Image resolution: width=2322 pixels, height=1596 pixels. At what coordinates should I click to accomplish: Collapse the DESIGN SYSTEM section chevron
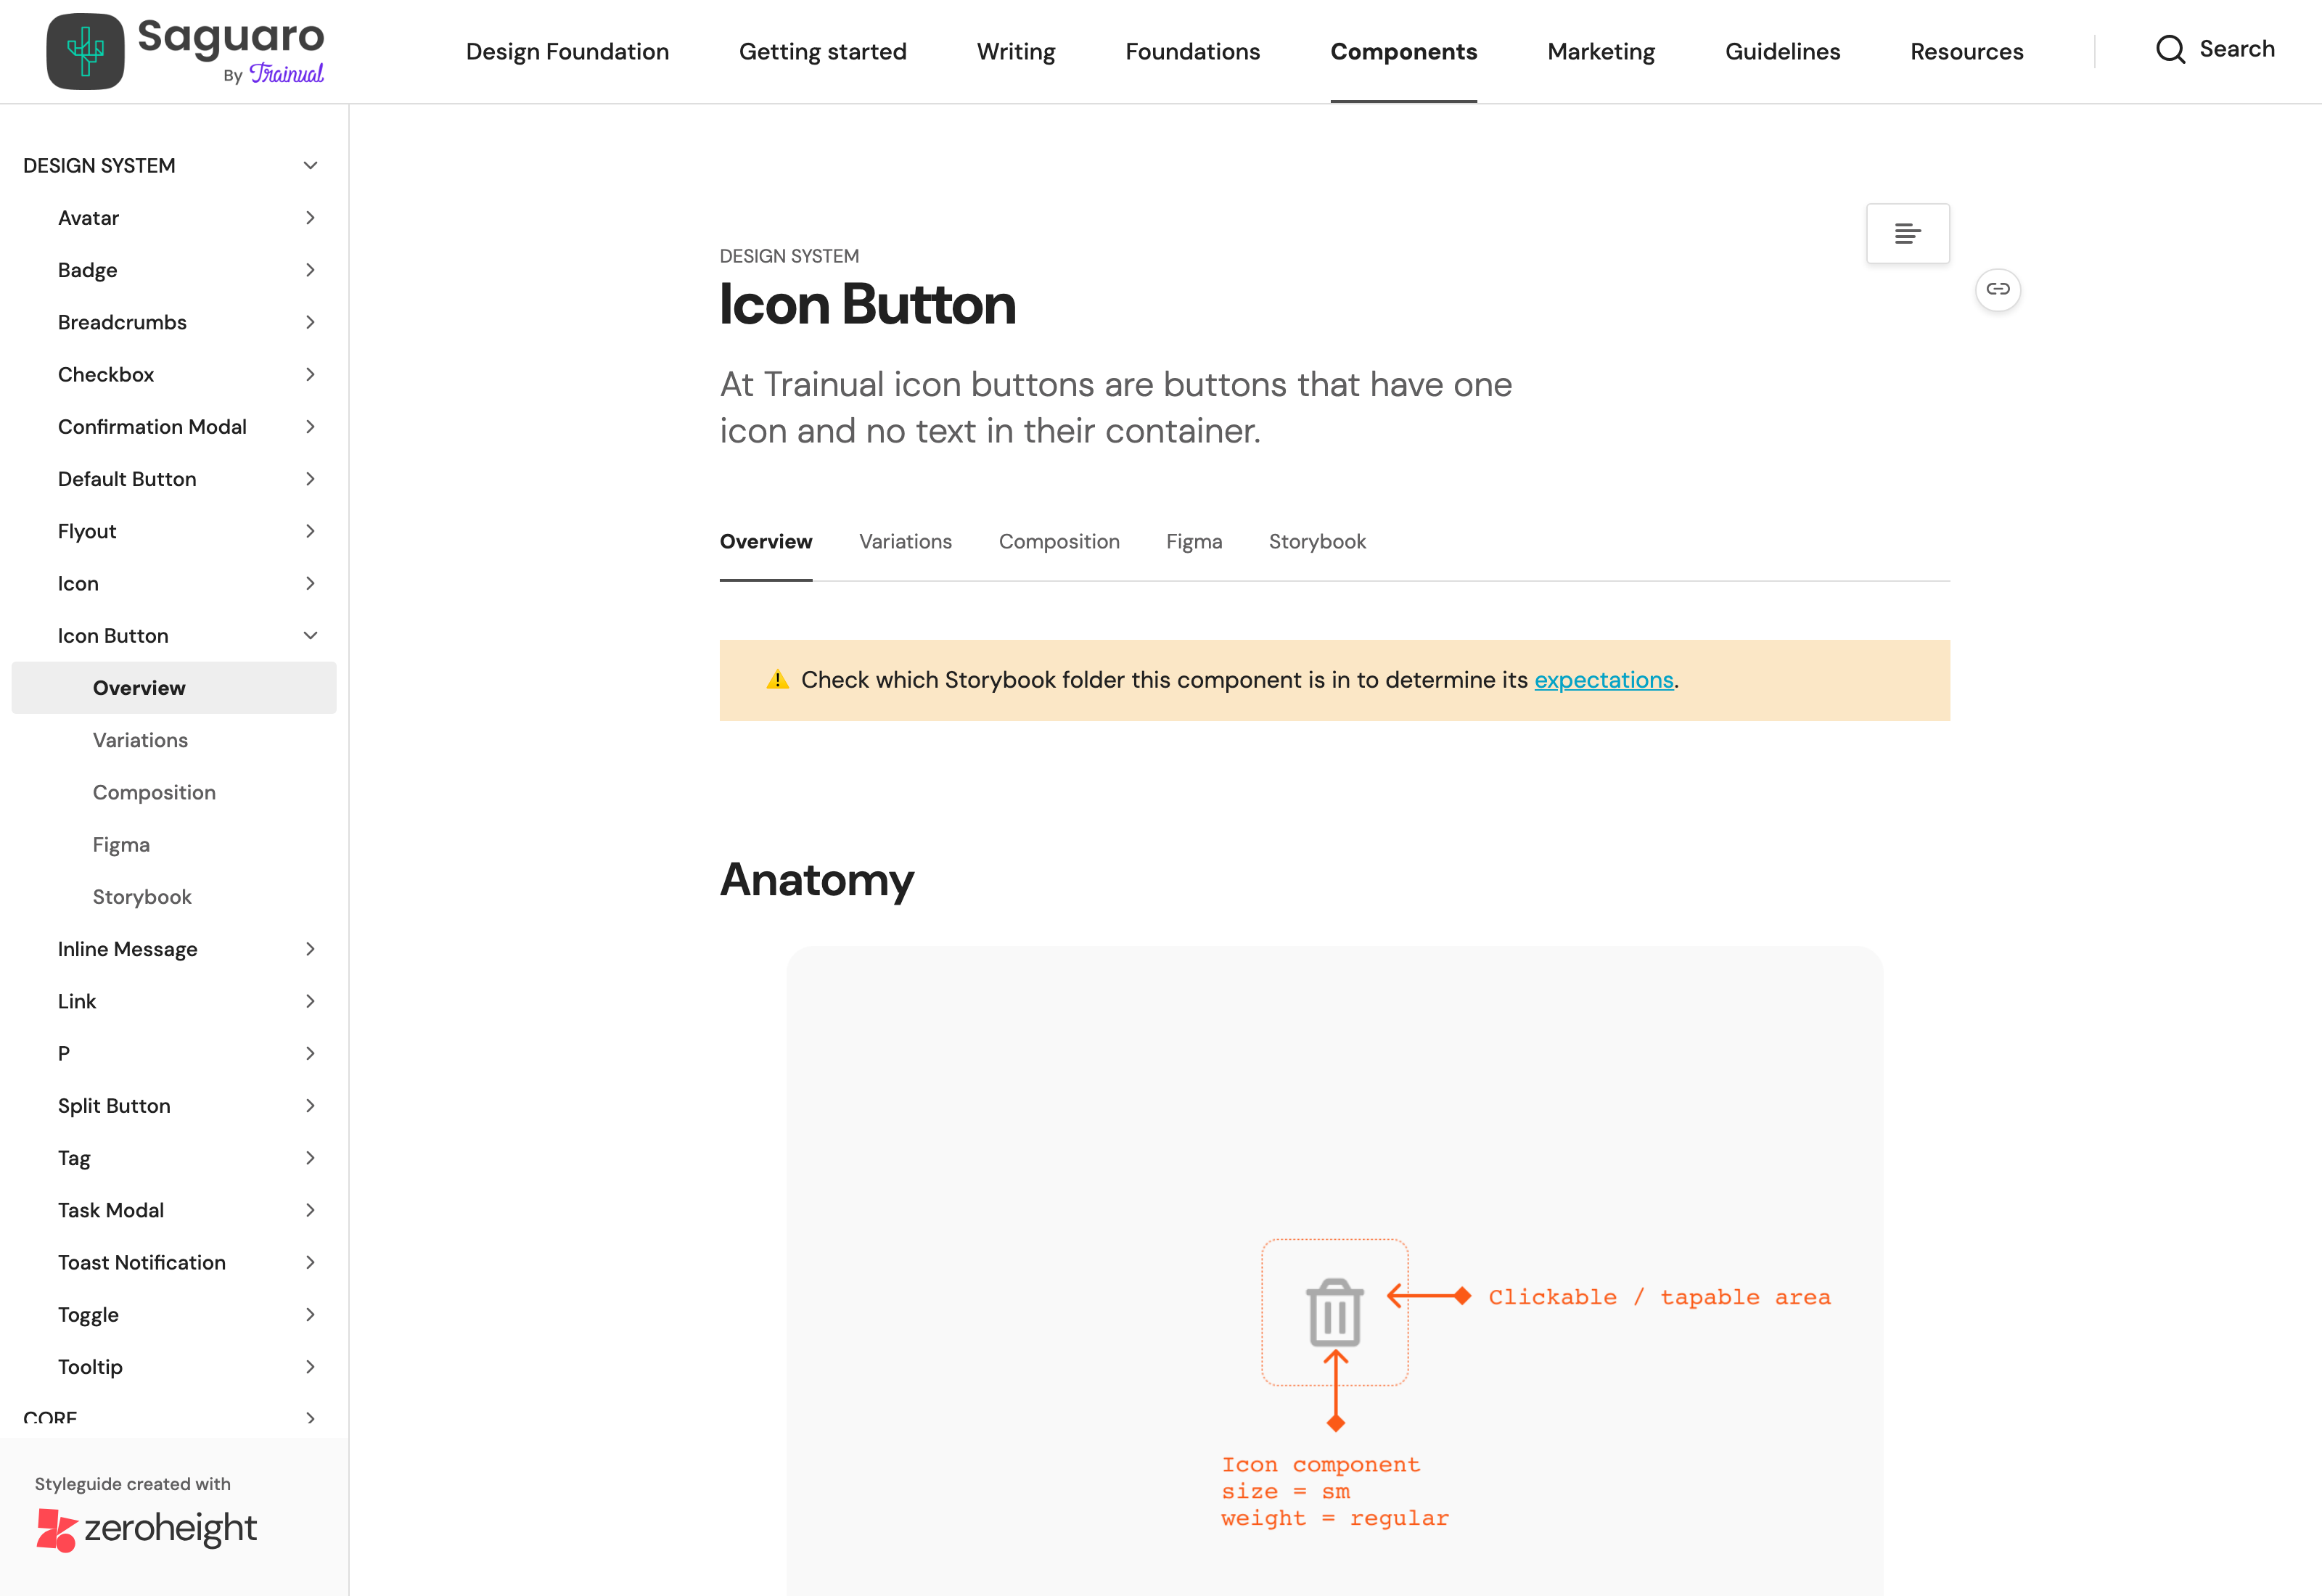310,166
